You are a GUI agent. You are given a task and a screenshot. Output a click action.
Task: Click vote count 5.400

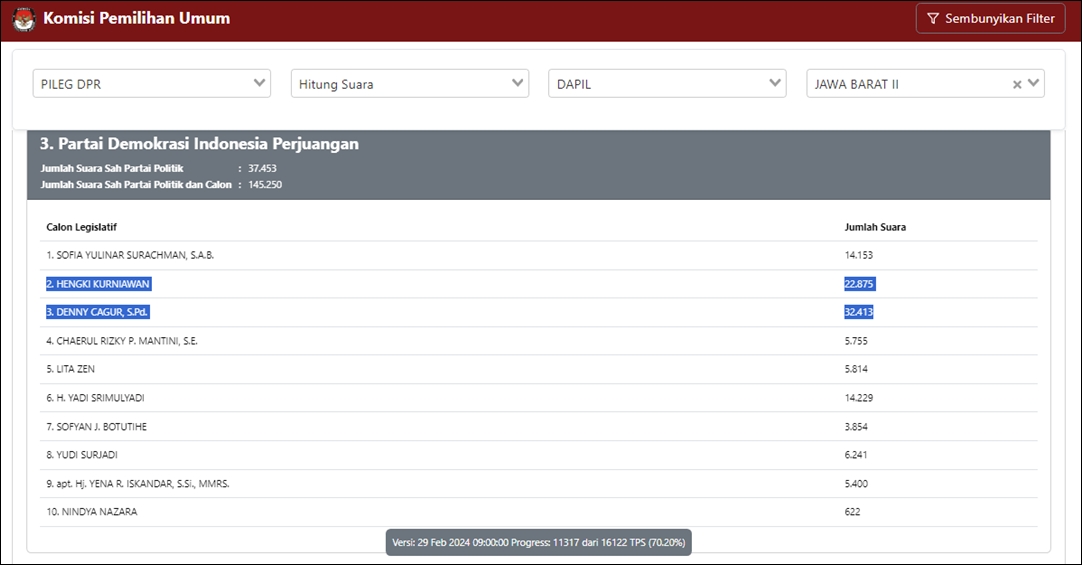[856, 484]
